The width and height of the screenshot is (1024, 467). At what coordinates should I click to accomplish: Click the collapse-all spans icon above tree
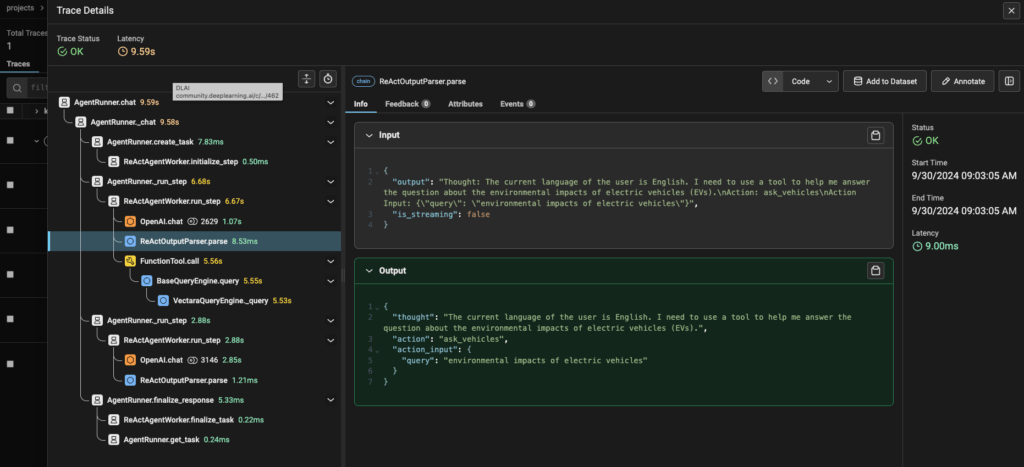308,79
